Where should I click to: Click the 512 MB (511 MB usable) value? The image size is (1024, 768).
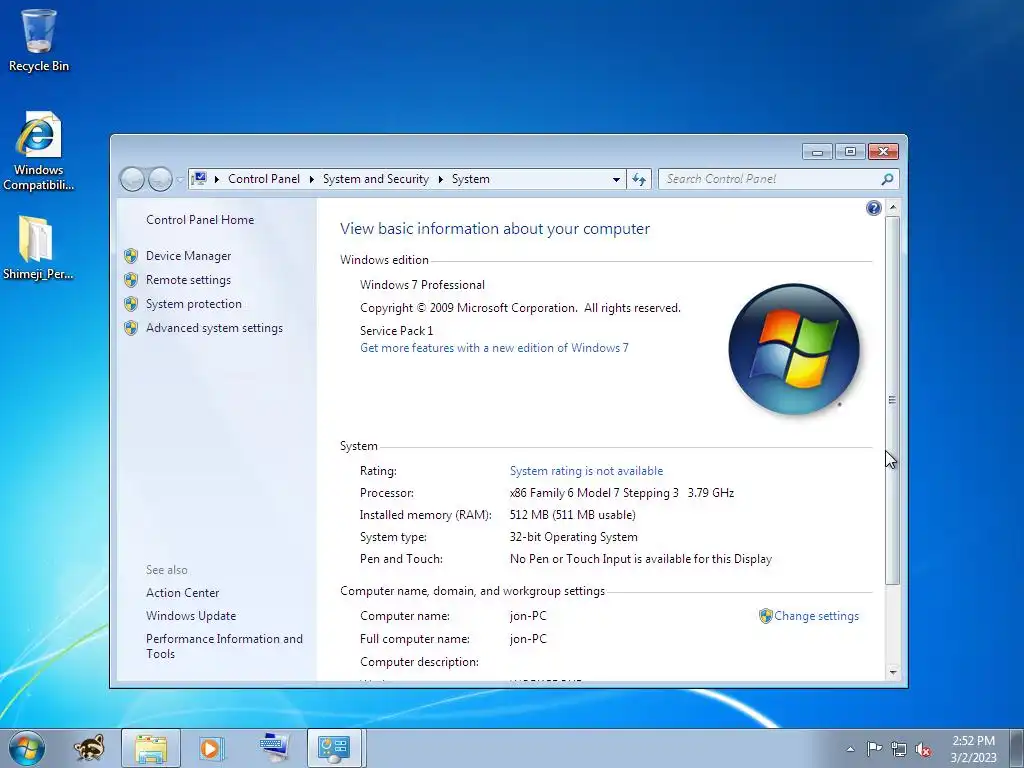pos(573,515)
